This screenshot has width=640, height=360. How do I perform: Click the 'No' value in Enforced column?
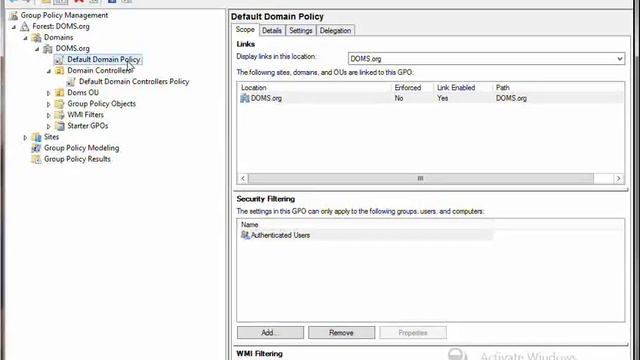click(399, 98)
